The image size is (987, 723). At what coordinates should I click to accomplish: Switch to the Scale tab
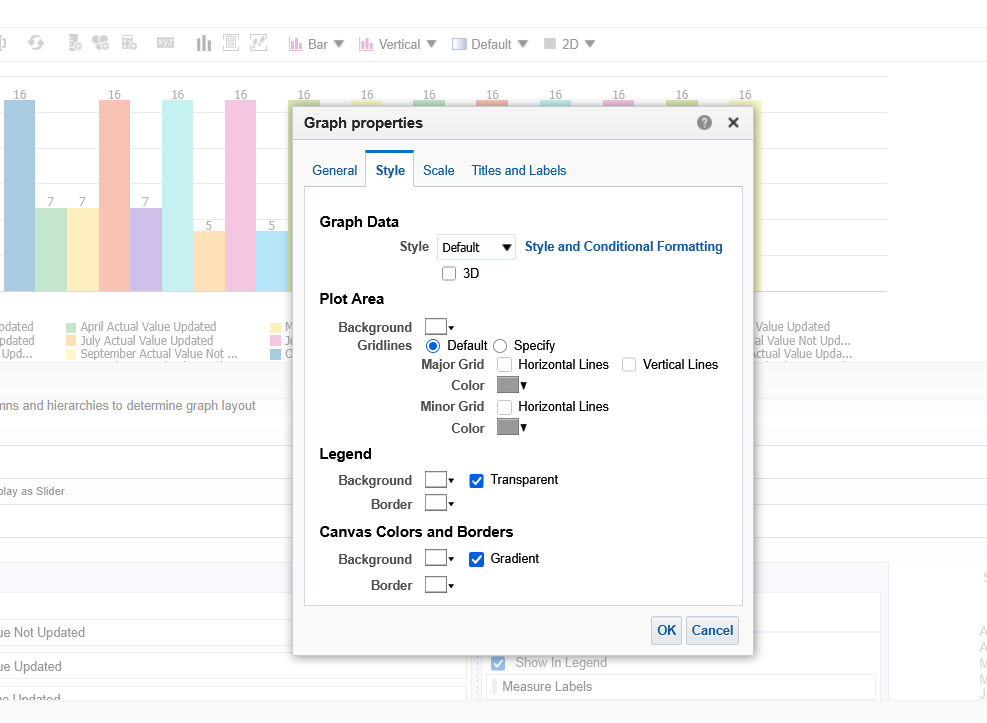(439, 171)
